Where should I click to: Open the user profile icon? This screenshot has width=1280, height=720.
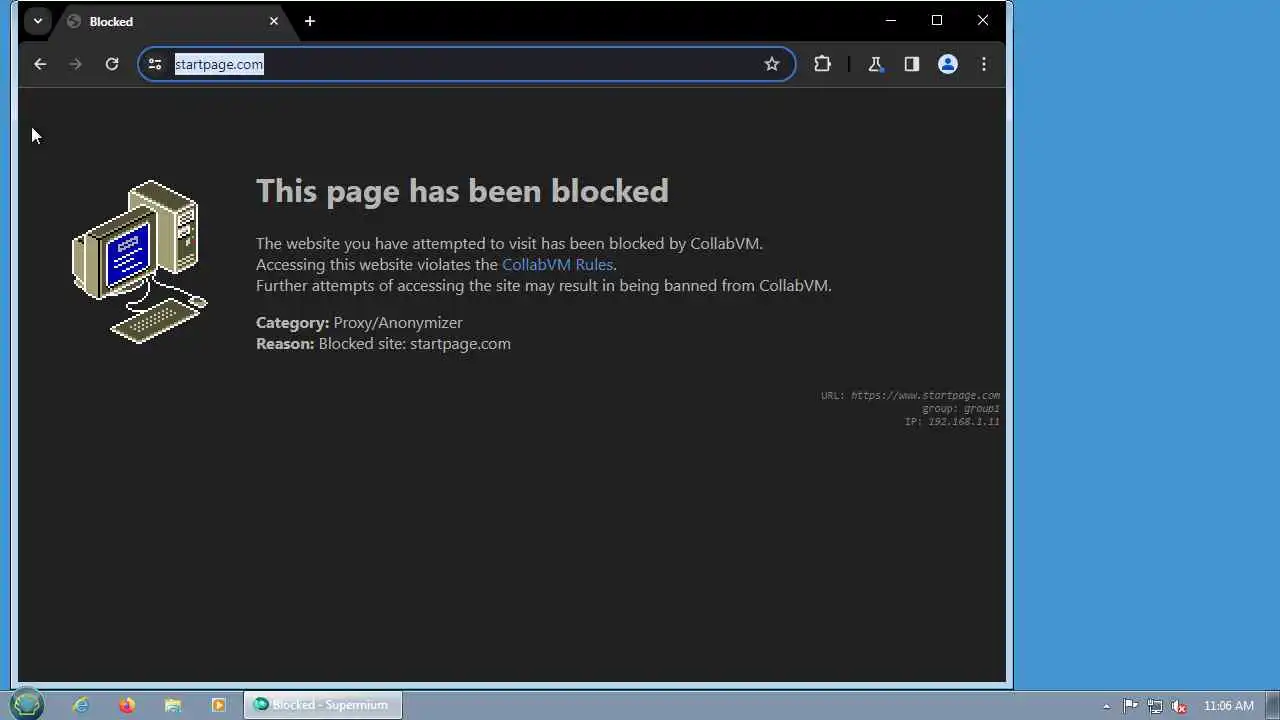[948, 64]
